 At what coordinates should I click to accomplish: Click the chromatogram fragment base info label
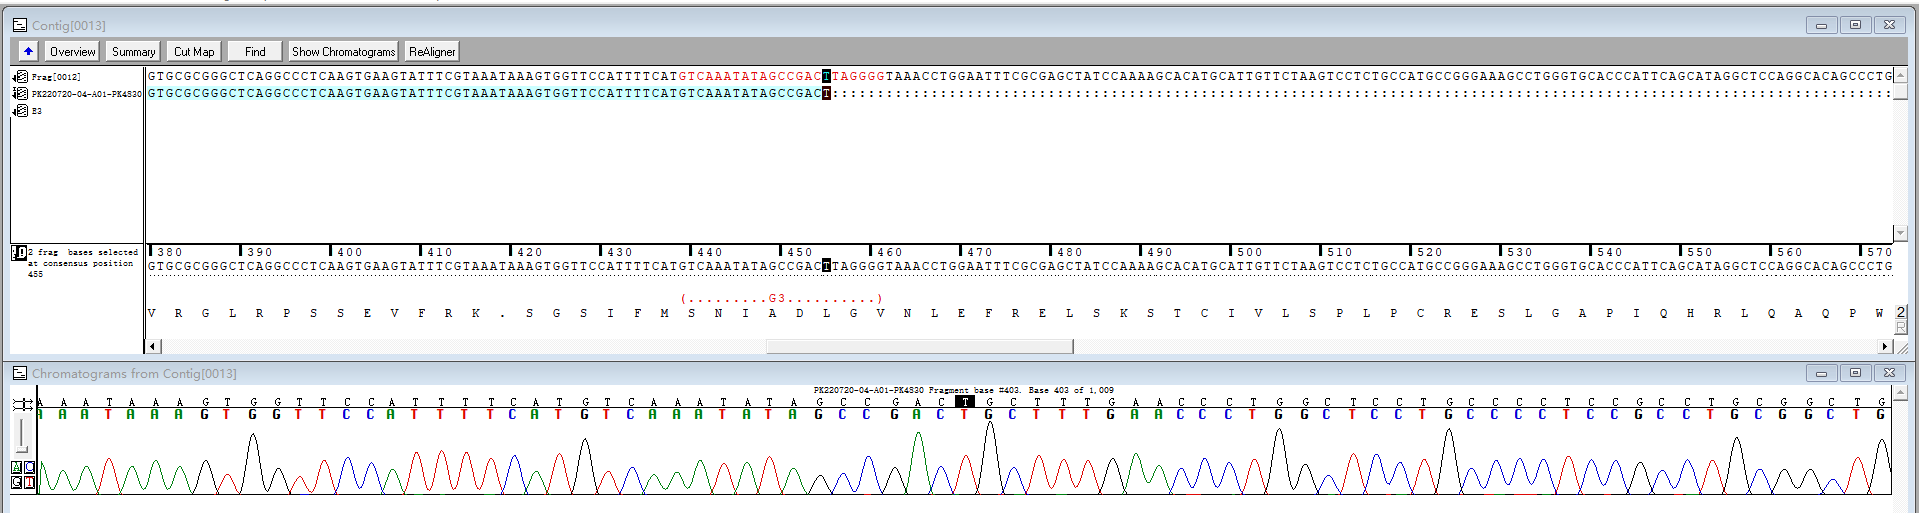tap(964, 390)
